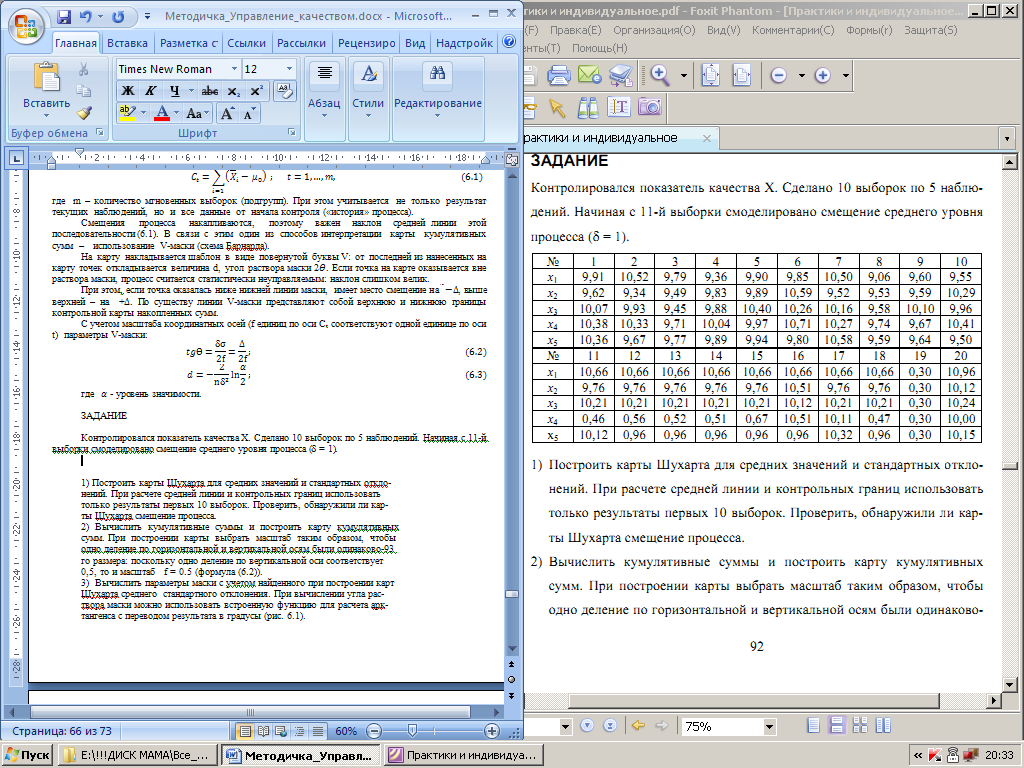
Task: Expand the Абзац paragraph group
Action: [325, 98]
